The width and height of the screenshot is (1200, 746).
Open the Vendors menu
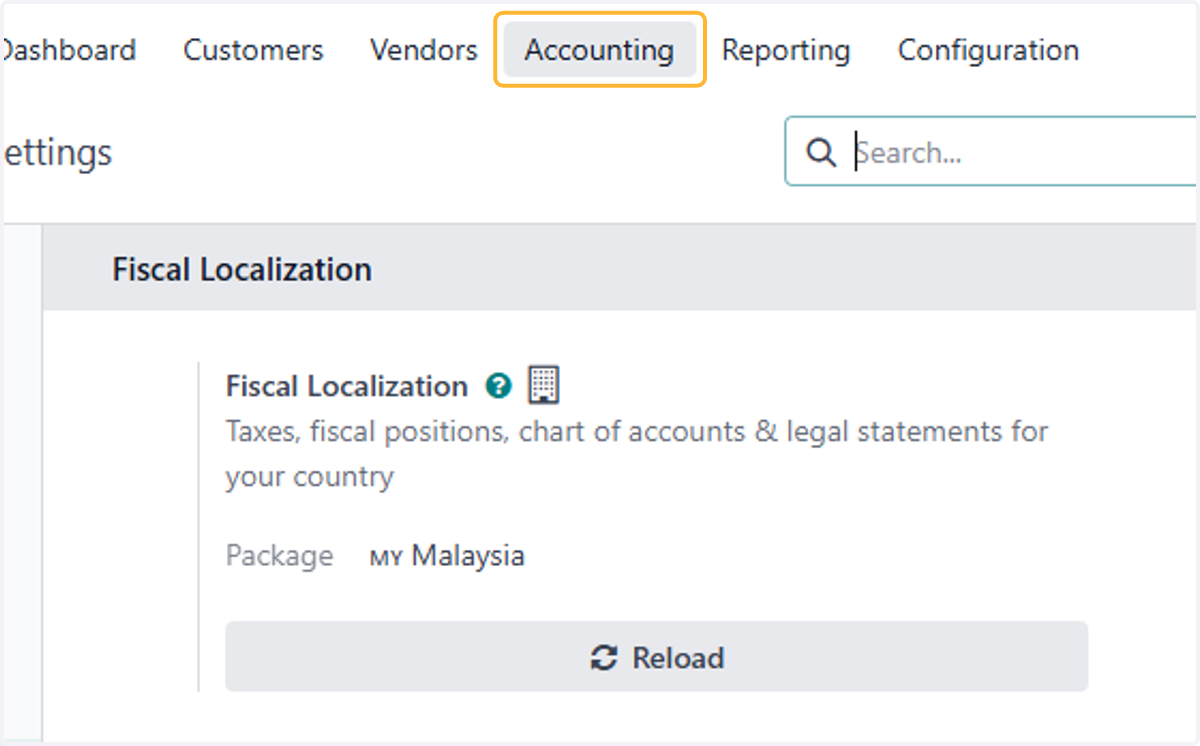pyautogui.click(x=423, y=50)
